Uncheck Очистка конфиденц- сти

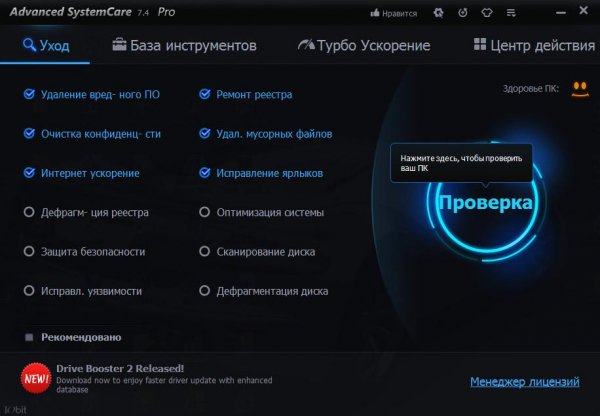29,134
